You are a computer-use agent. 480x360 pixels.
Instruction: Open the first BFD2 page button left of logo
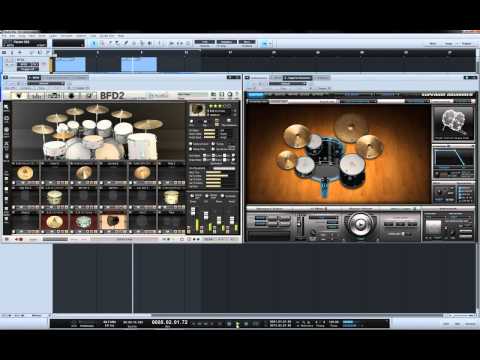pos(19,96)
